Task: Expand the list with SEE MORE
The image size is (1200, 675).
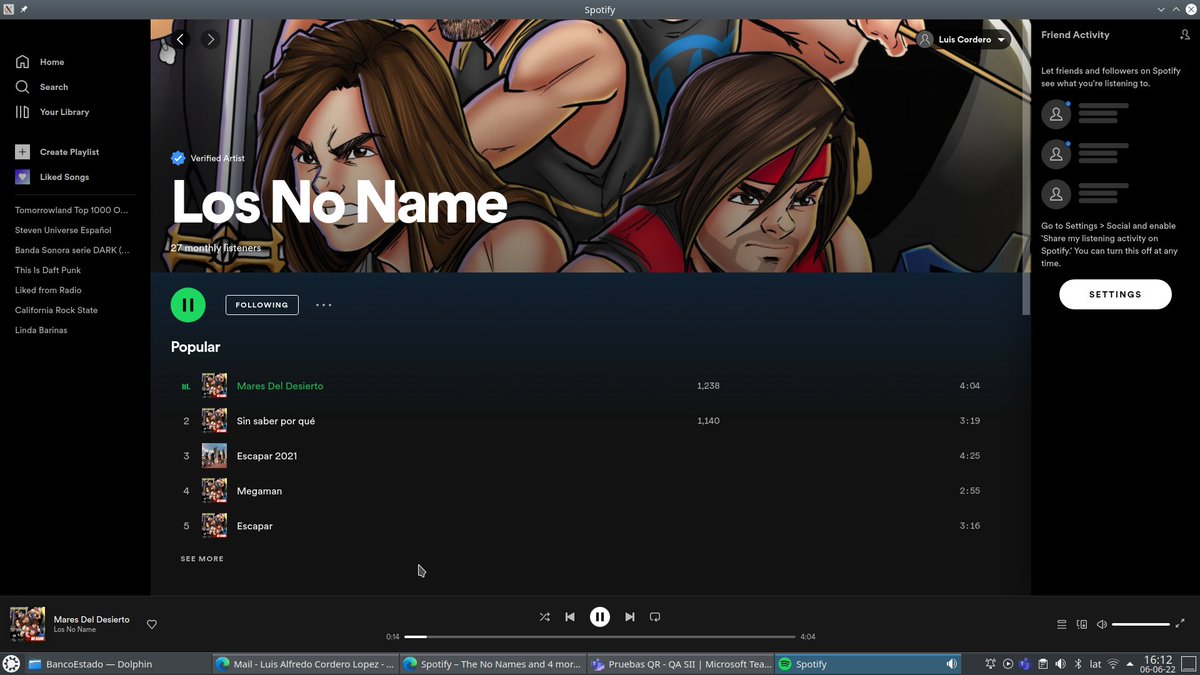Action: tap(202, 559)
